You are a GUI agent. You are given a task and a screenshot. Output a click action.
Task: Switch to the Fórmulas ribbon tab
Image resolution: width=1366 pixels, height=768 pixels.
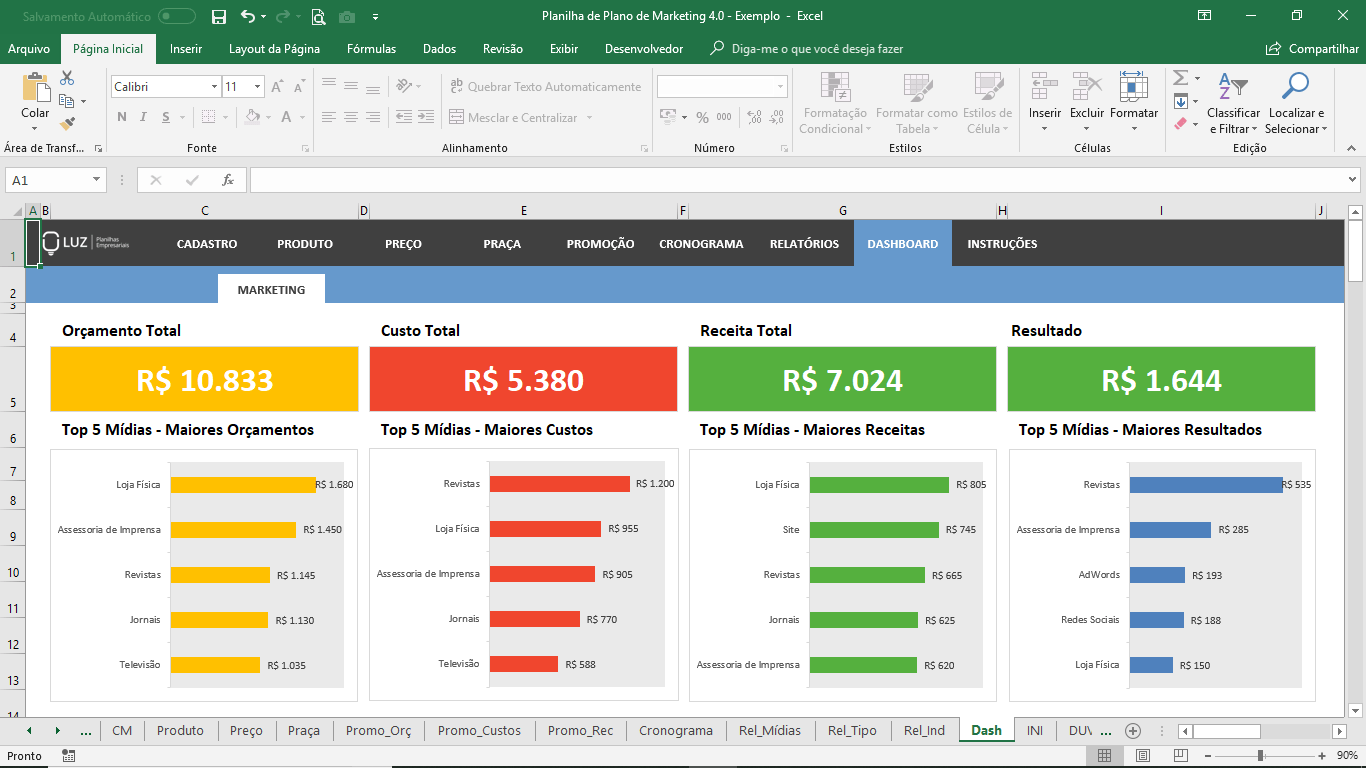tap(371, 48)
